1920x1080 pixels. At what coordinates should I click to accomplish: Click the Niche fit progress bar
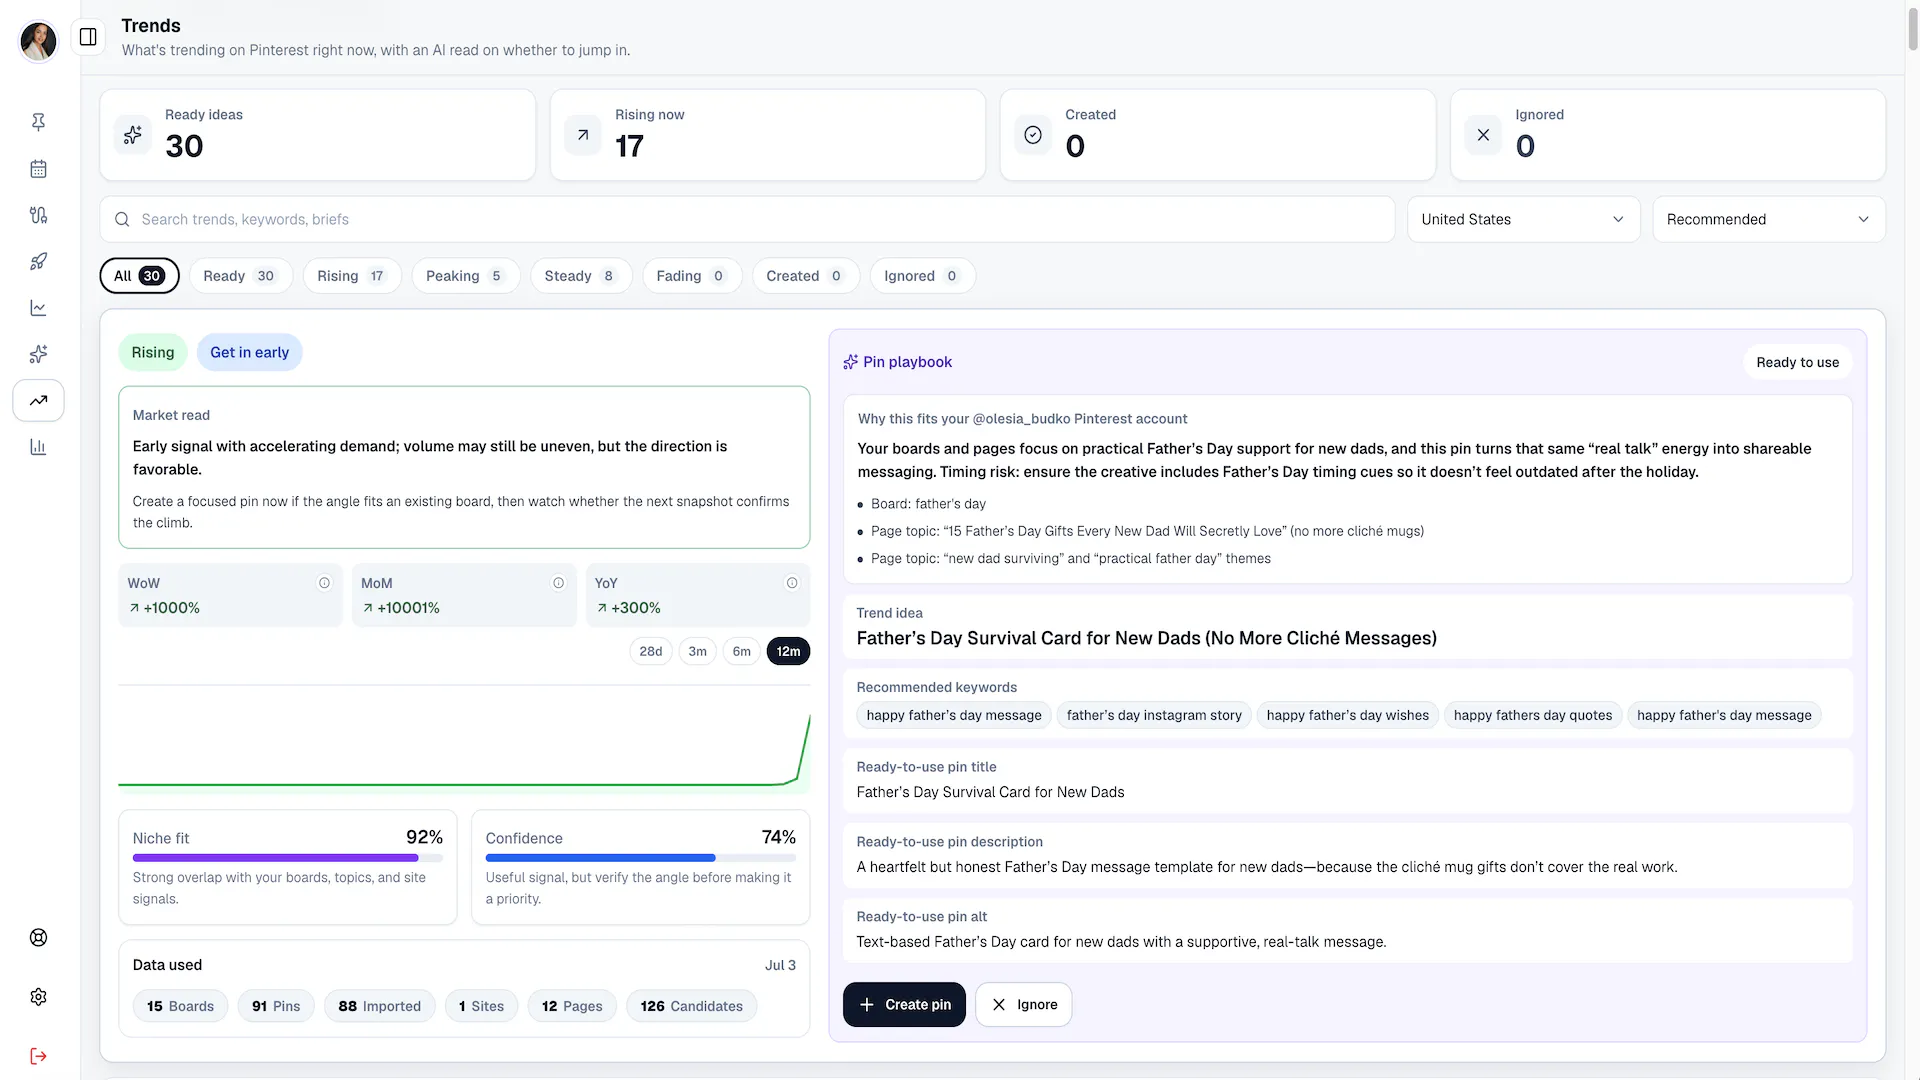(x=287, y=858)
